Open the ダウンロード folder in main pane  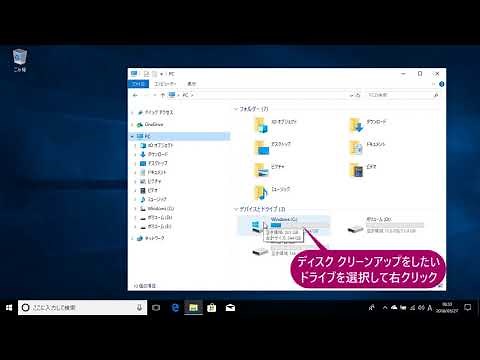367,125
